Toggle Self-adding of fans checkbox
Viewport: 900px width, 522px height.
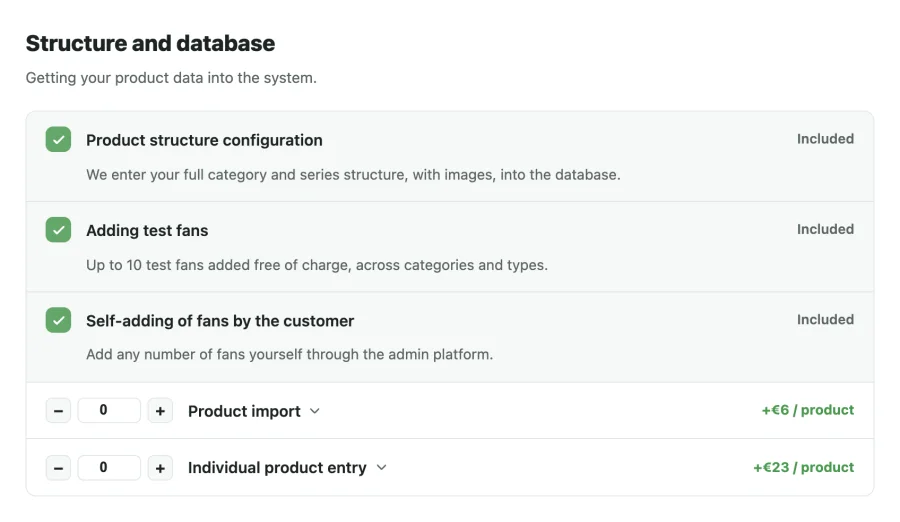(x=58, y=320)
